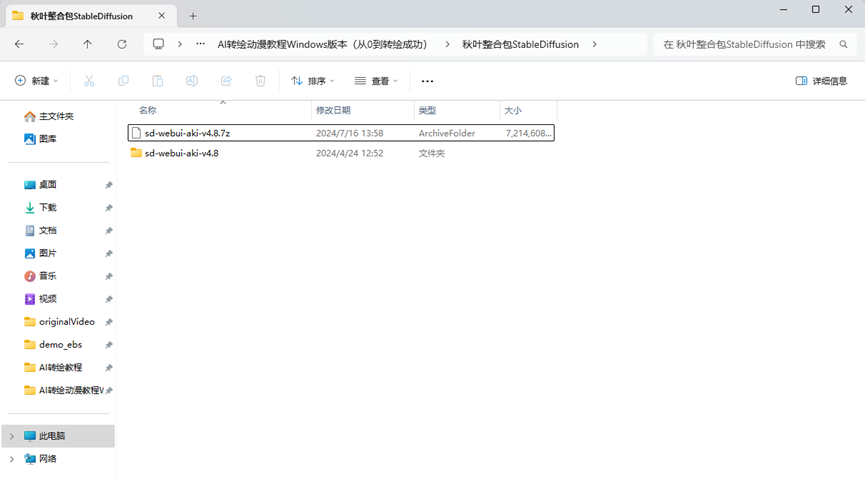Open the 新建 (New) dropdown

pyautogui.click(x=36, y=81)
